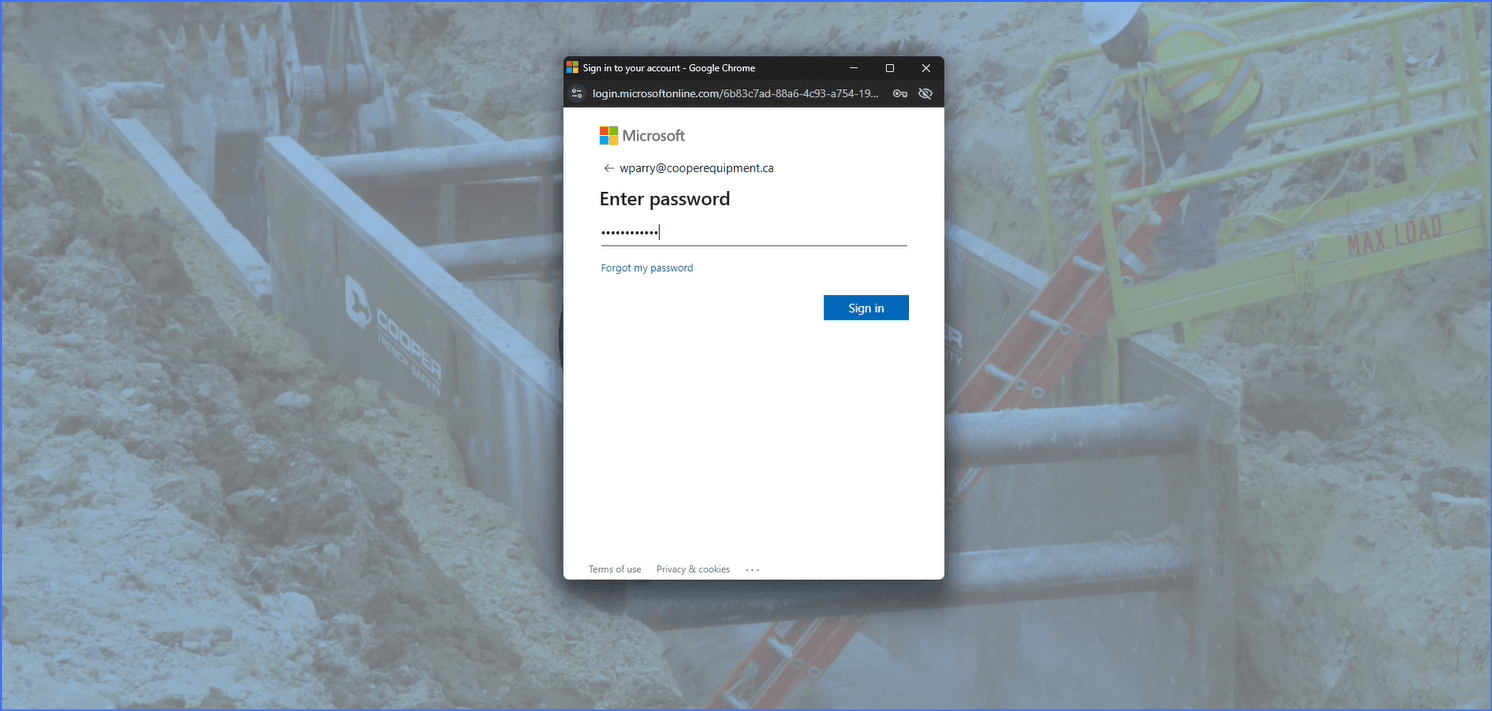Click the crossed-out eye tracking protection icon
Viewport: 1492px width, 711px height.
click(x=925, y=94)
